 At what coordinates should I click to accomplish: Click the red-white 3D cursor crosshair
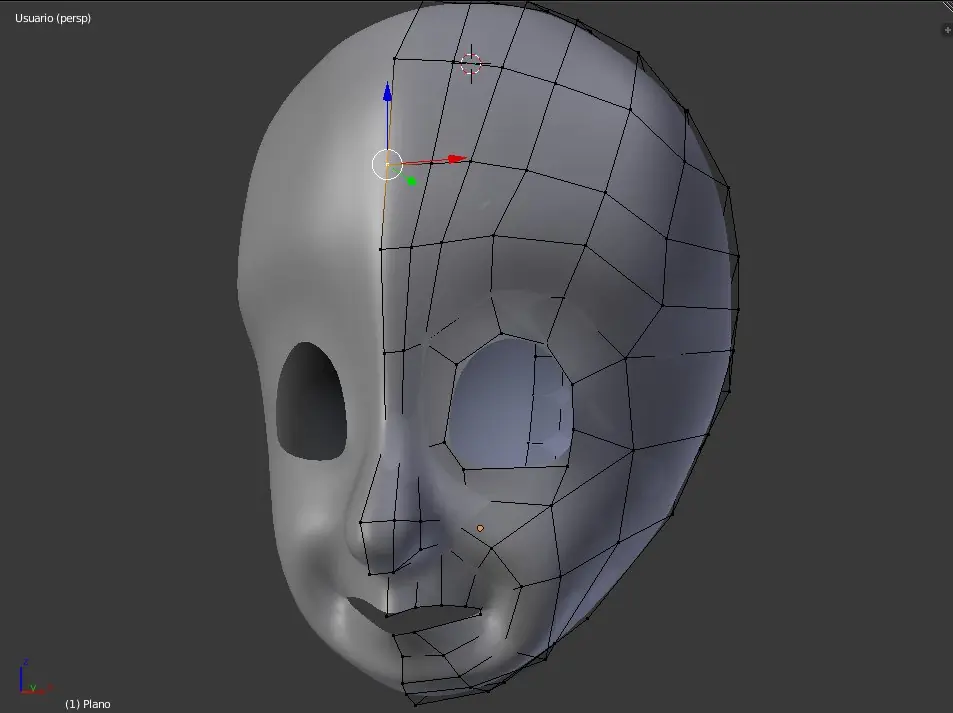coord(471,64)
